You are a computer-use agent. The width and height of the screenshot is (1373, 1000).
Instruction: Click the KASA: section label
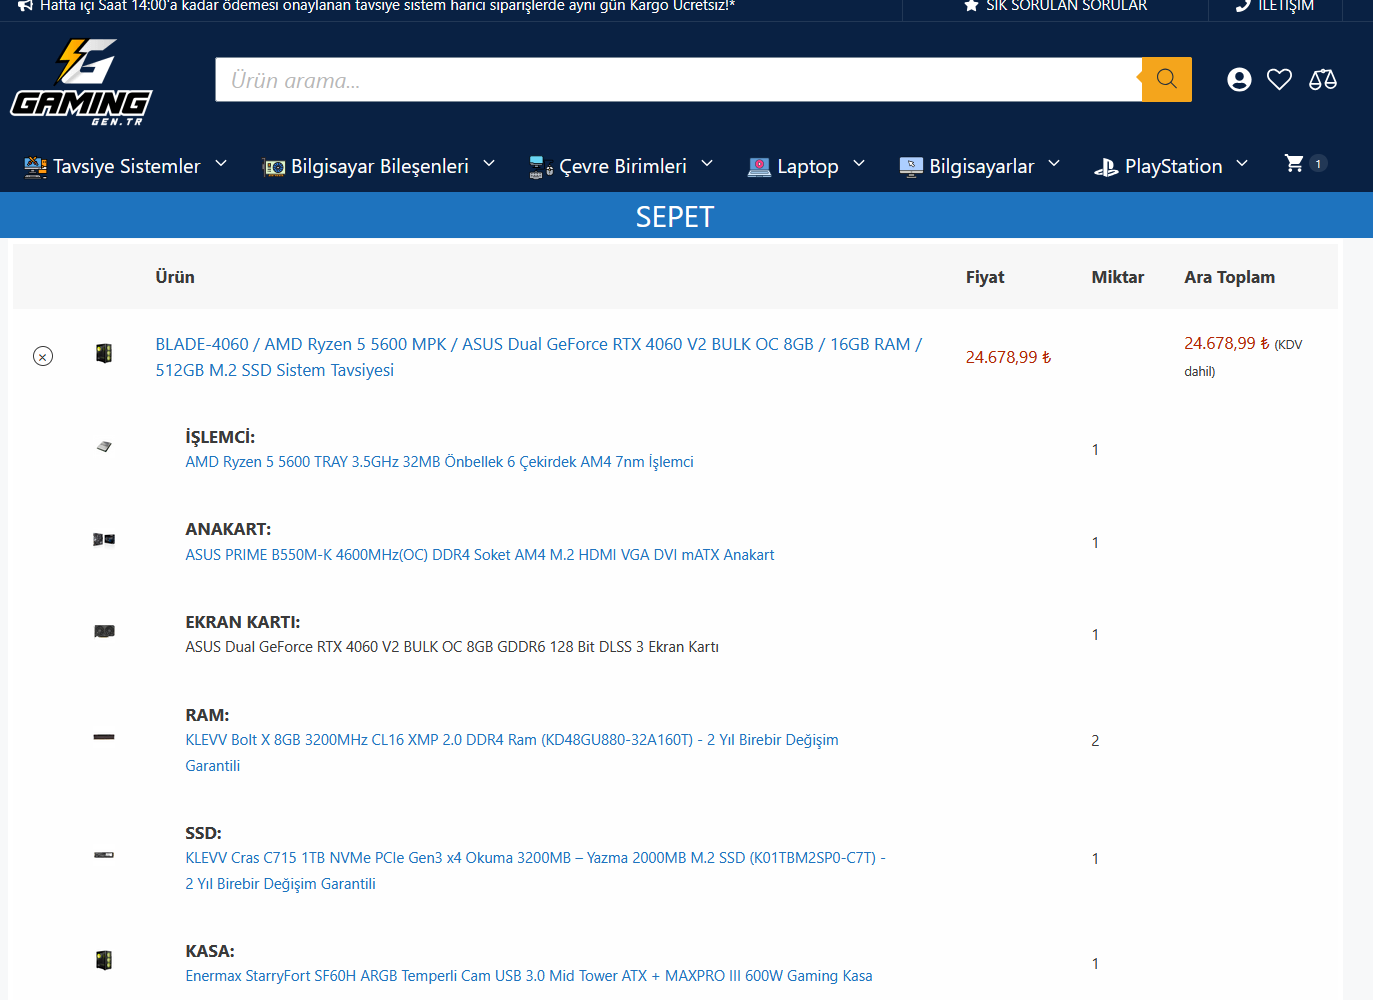[210, 951]
